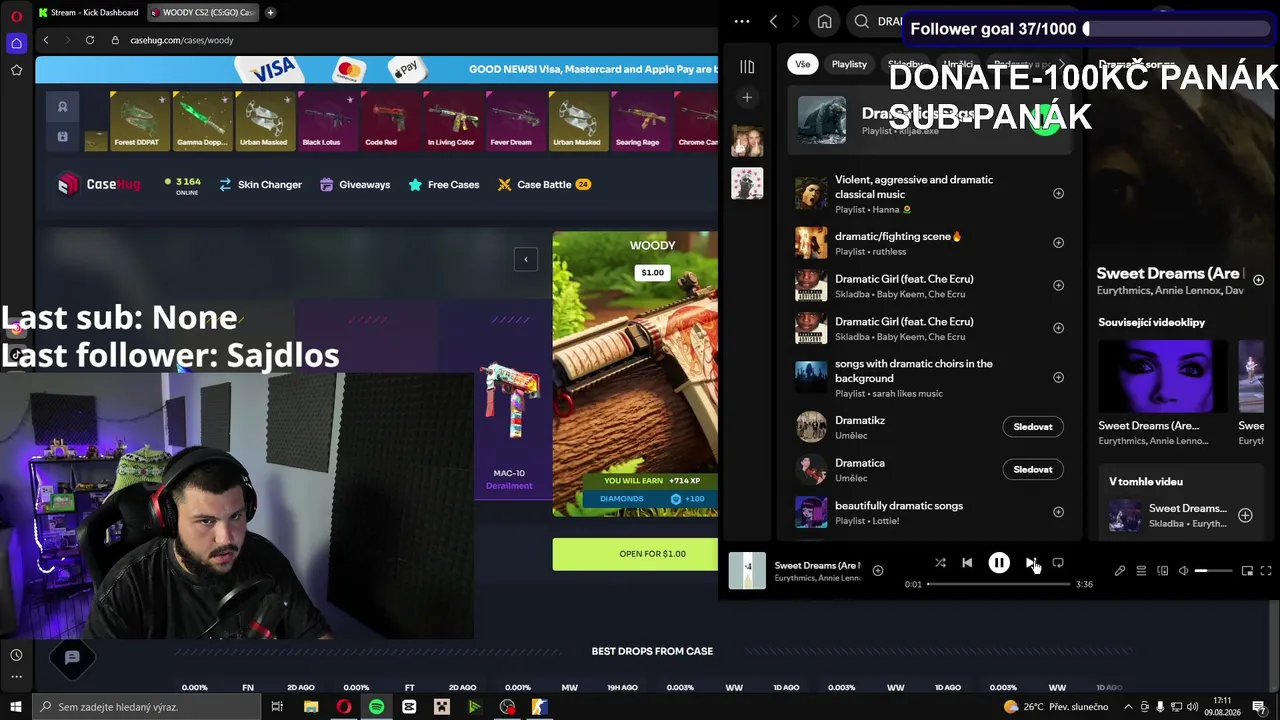Select the Playlisty filter chip

[849, 64]
